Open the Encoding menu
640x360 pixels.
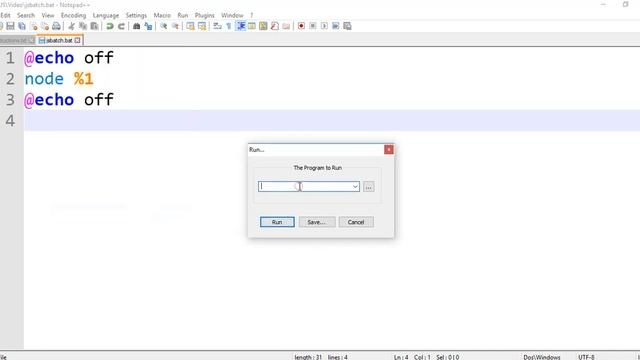coord(73,15)
